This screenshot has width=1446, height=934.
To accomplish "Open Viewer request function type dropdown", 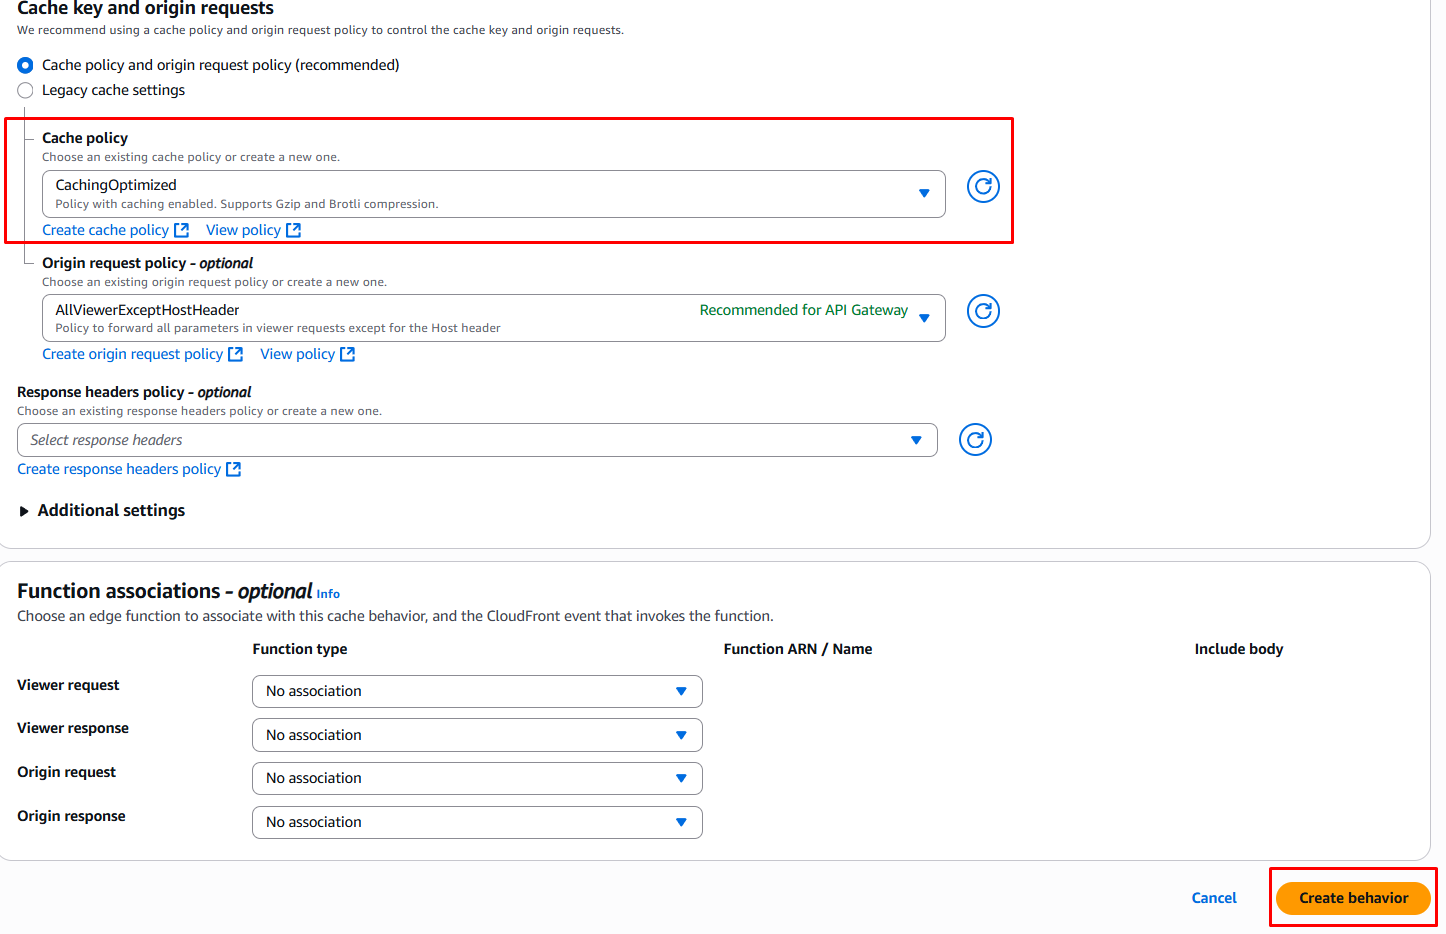I will tap(477, 691).
